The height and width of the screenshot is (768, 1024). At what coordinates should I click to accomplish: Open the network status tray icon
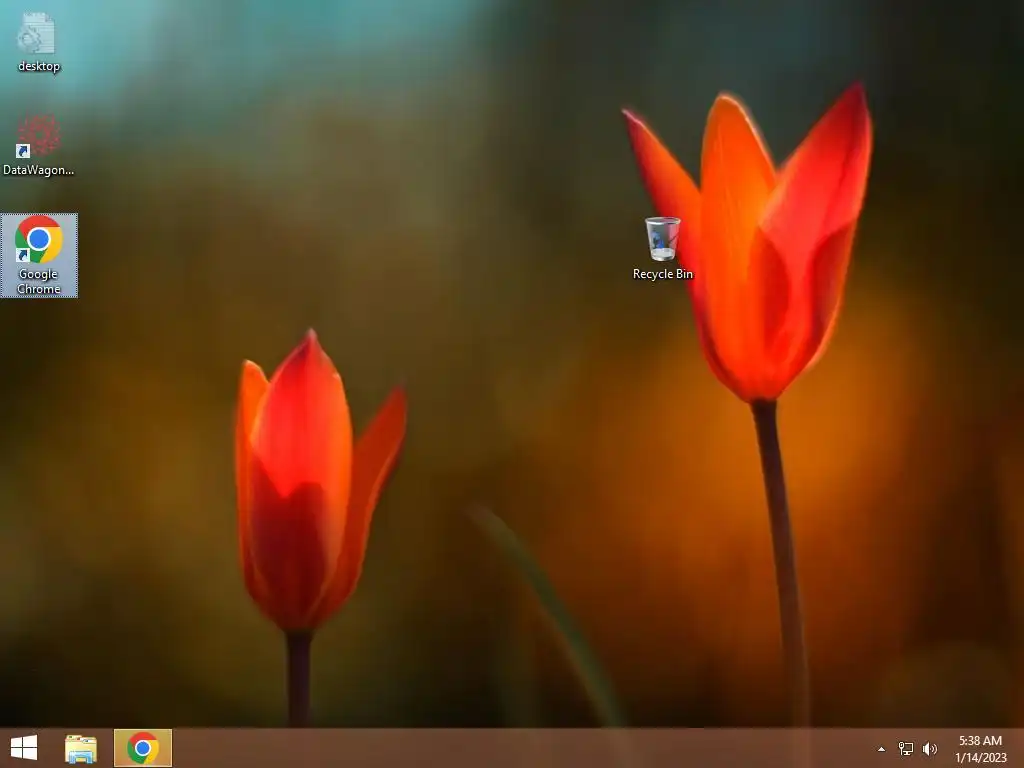click(x=906, y=748)
